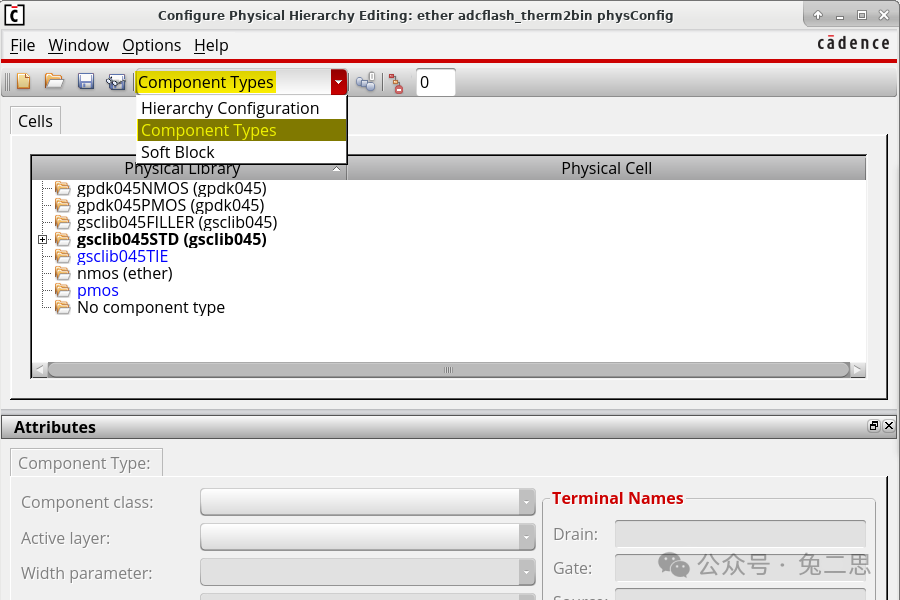Click folder icon beside gsclib045TIE

(x=63, y=256)
